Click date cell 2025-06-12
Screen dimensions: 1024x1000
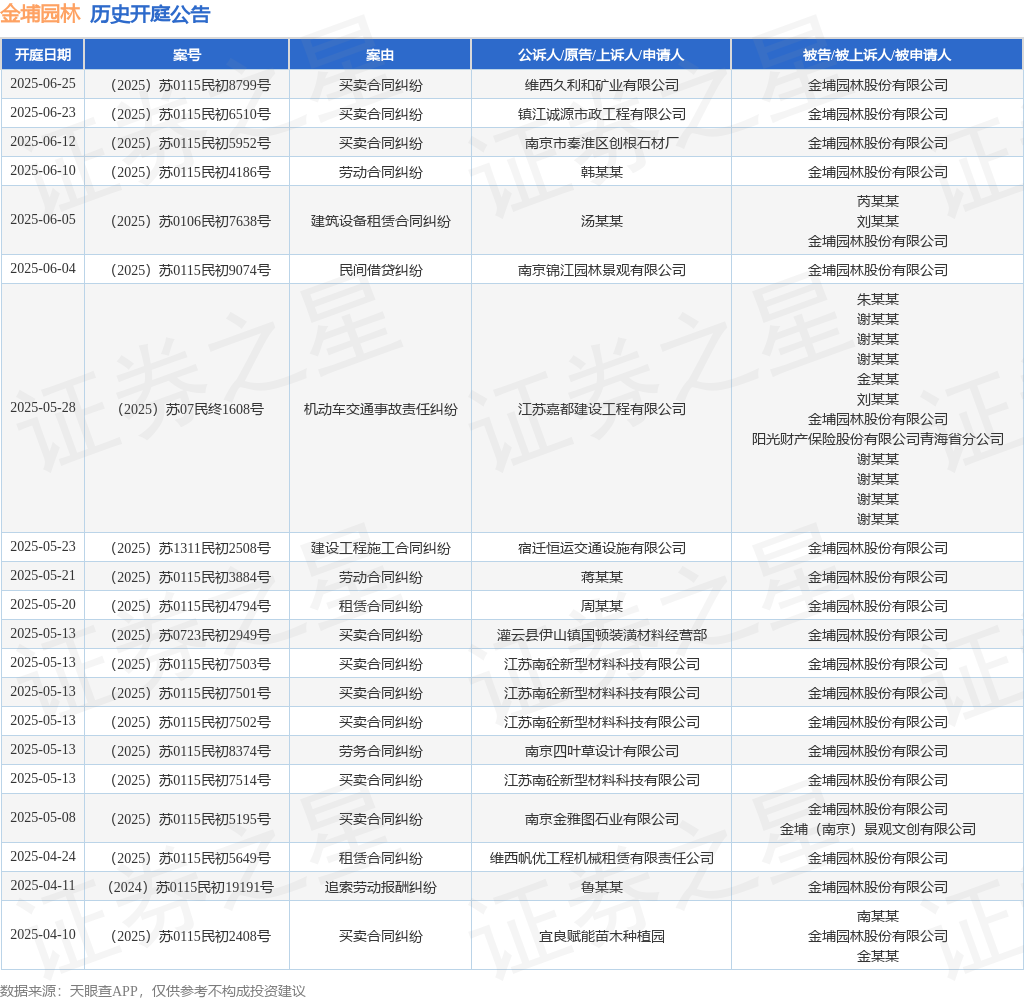42,141
